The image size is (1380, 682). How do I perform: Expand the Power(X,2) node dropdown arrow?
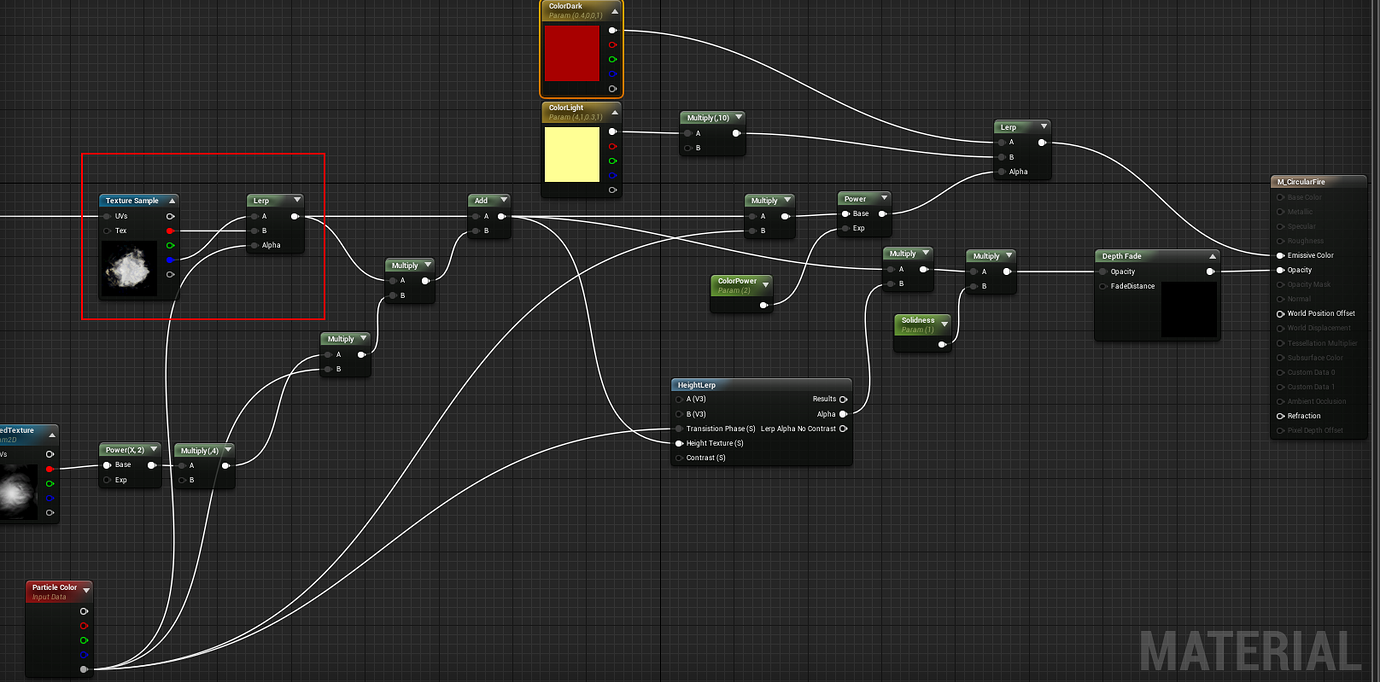156,450
